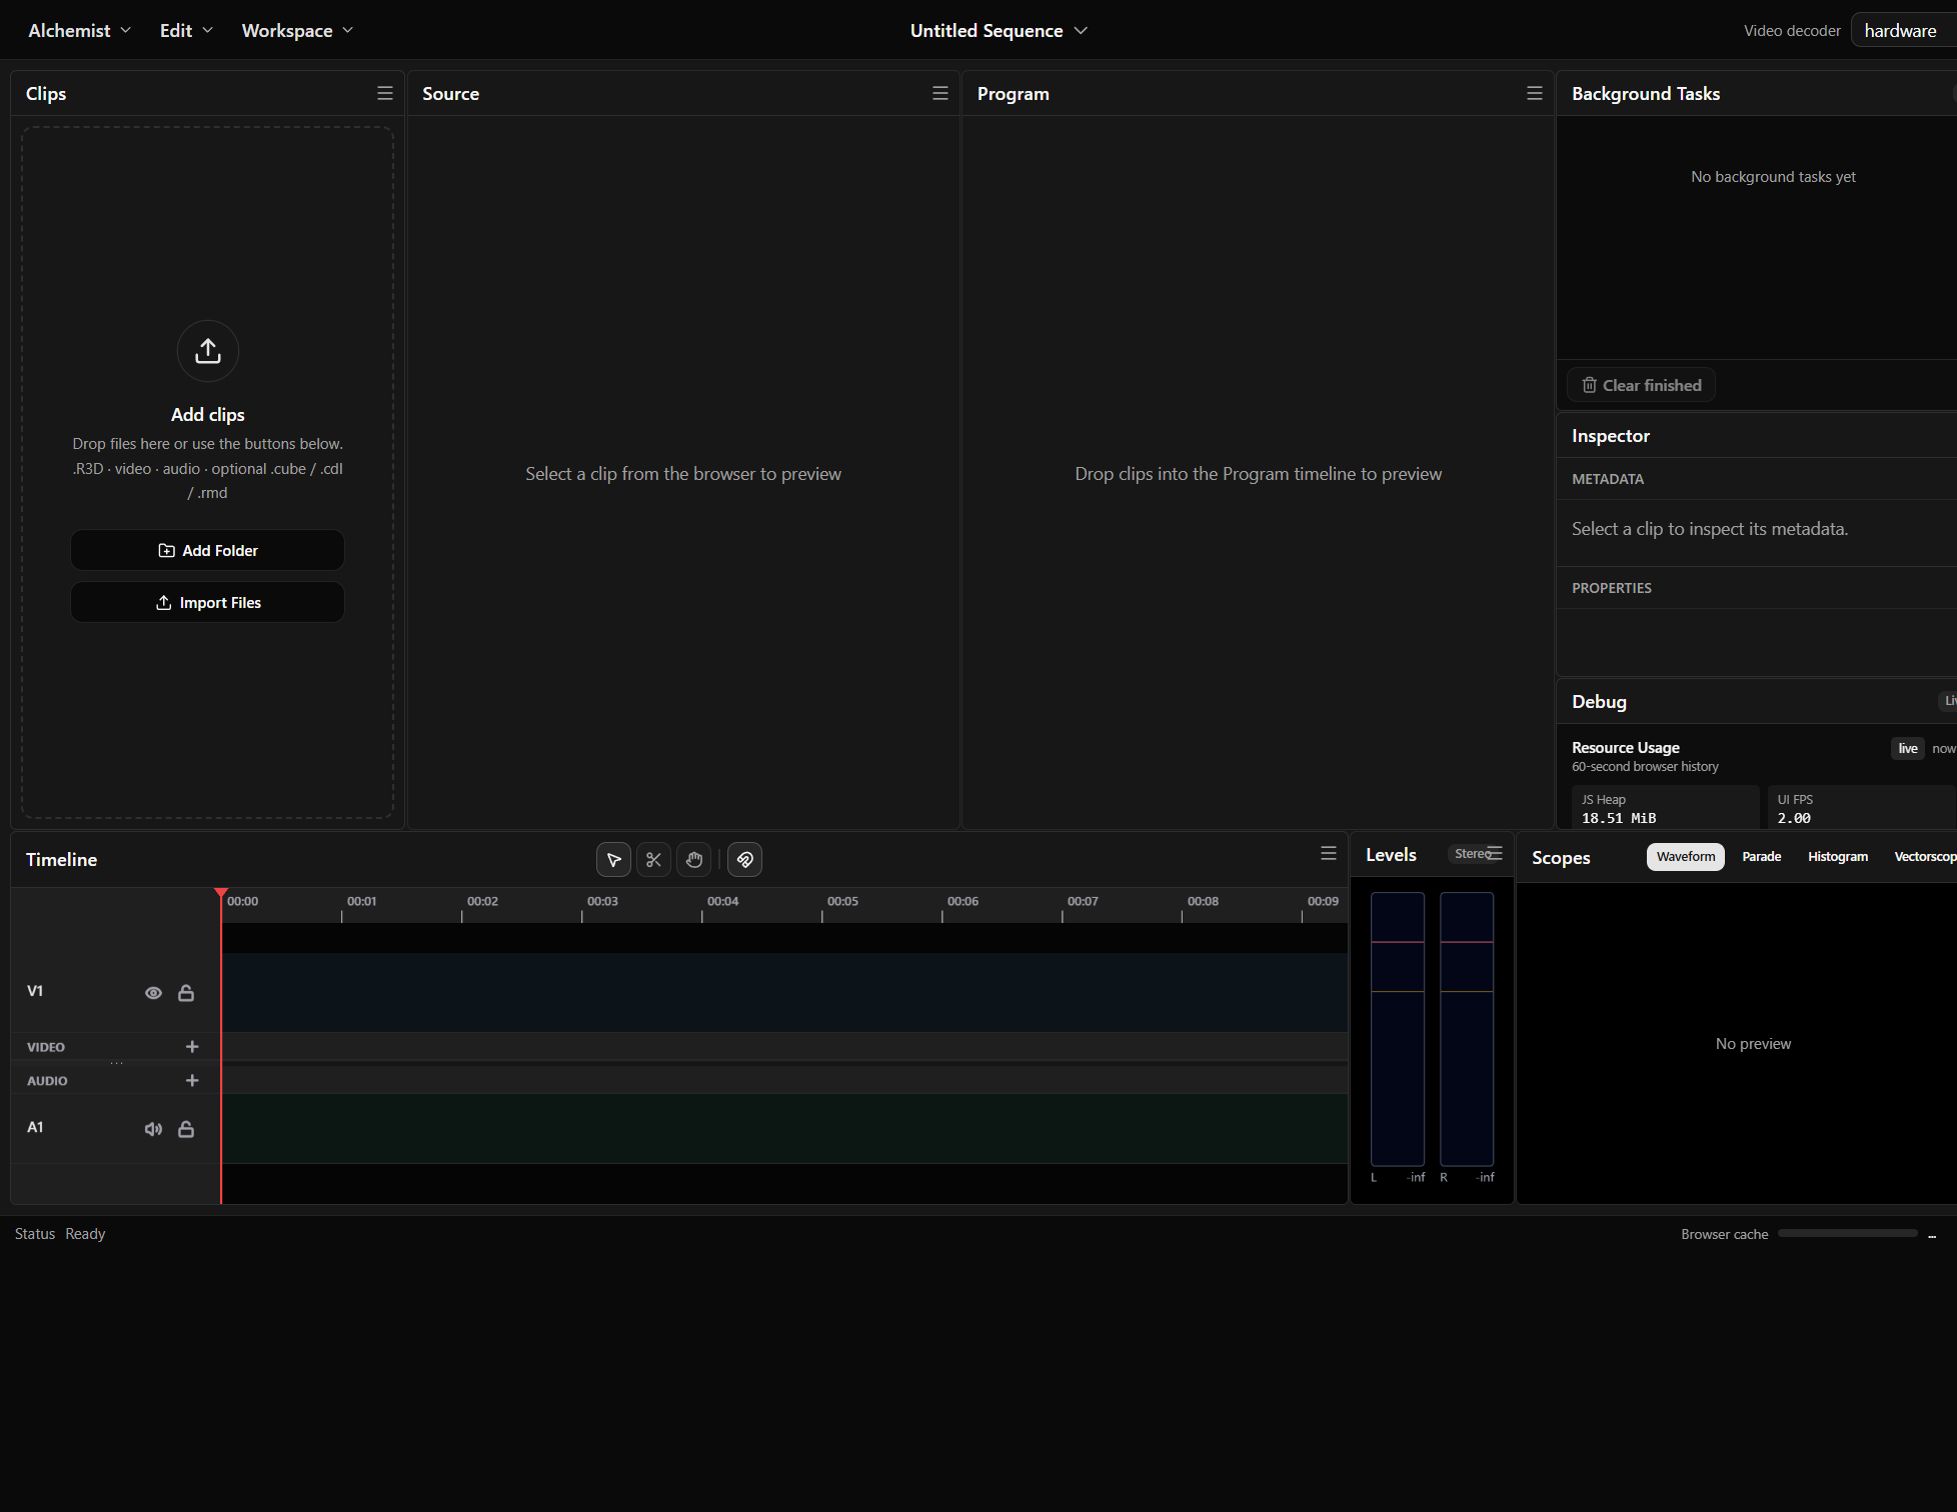Click the Import Files button

(x=208, y=602)
